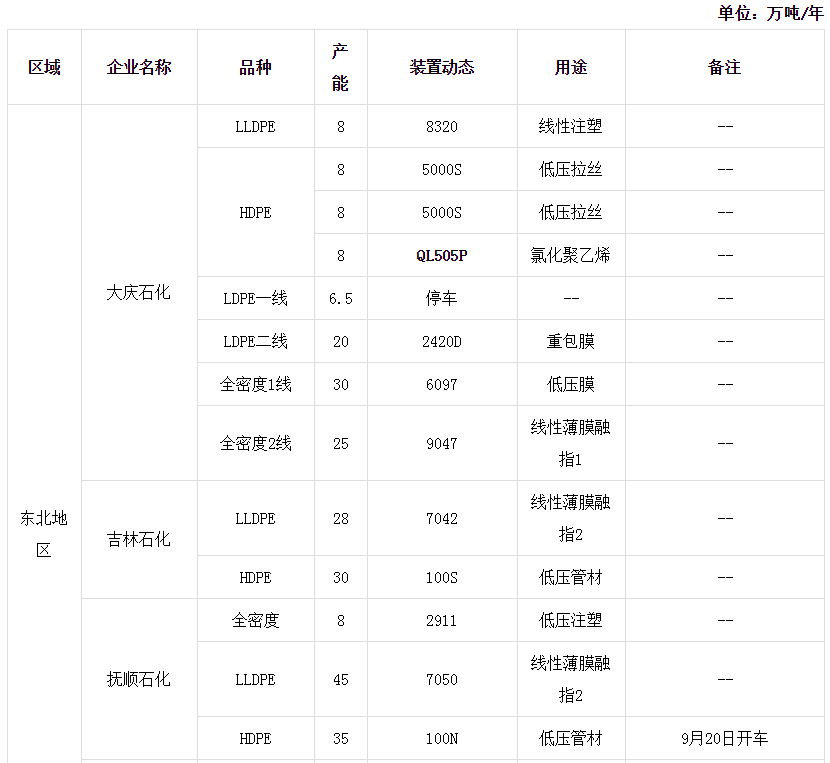Click the 重包膜 usage cell
The image size is (830, 763).
click(x=571, y=341)
